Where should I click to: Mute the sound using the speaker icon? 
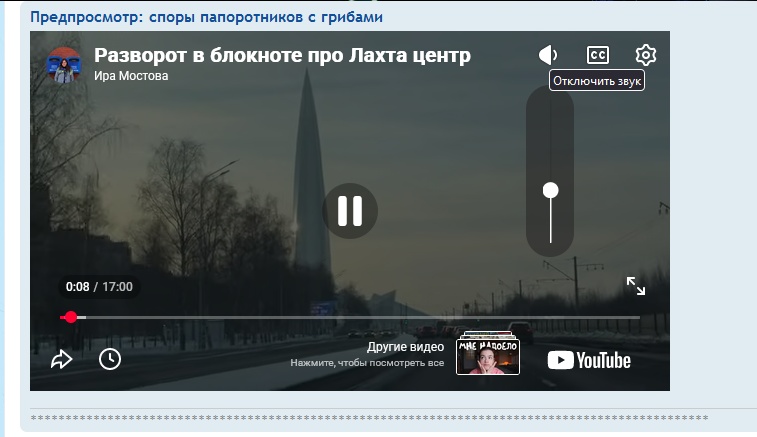click(548, 55)
